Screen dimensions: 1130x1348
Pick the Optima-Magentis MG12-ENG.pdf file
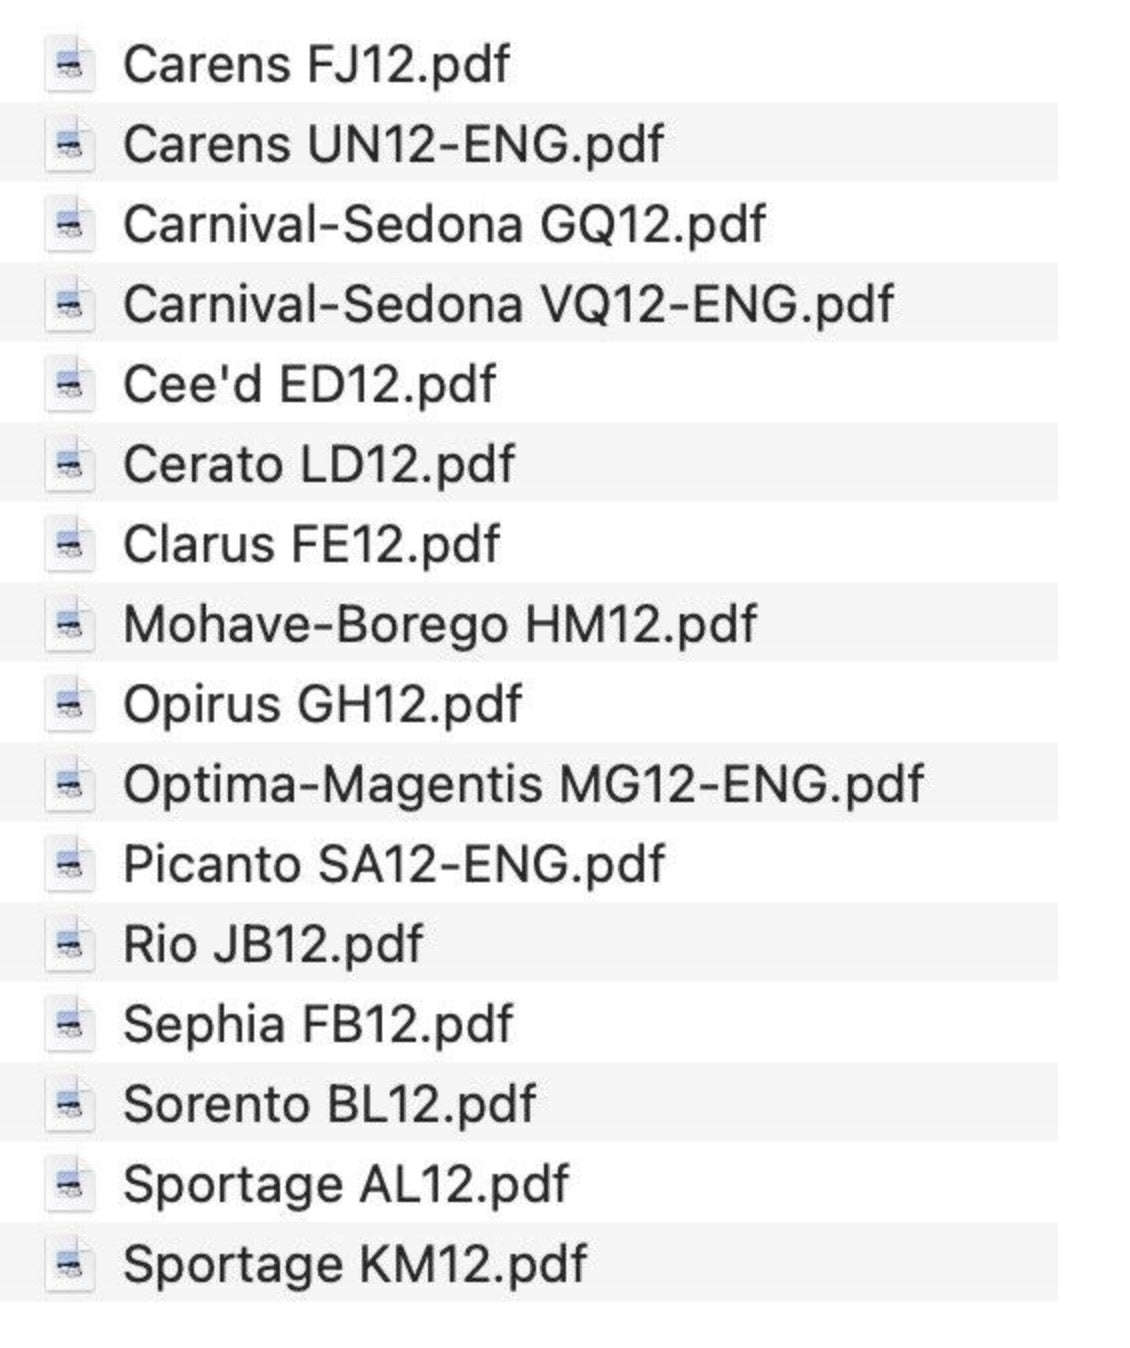(x=523, y=784)
